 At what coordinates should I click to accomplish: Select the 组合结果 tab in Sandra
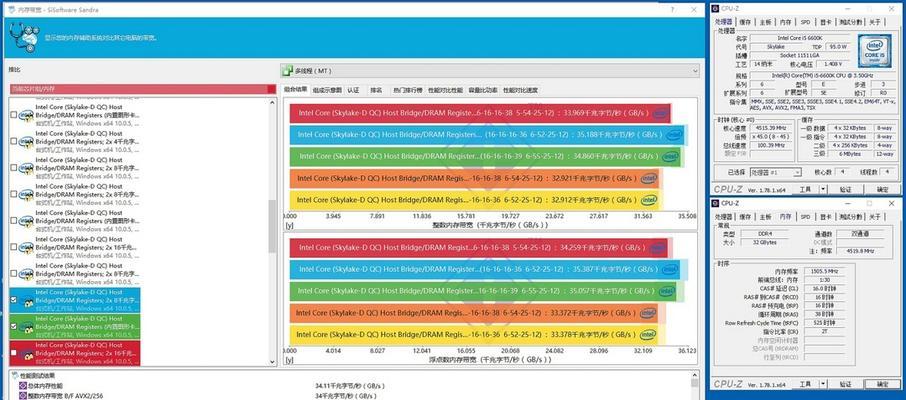(295, 90)
